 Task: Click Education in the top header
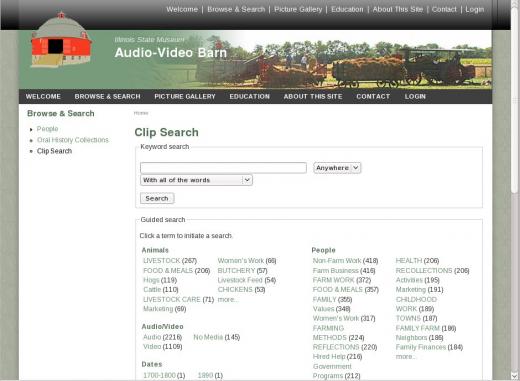pos(347,9)
